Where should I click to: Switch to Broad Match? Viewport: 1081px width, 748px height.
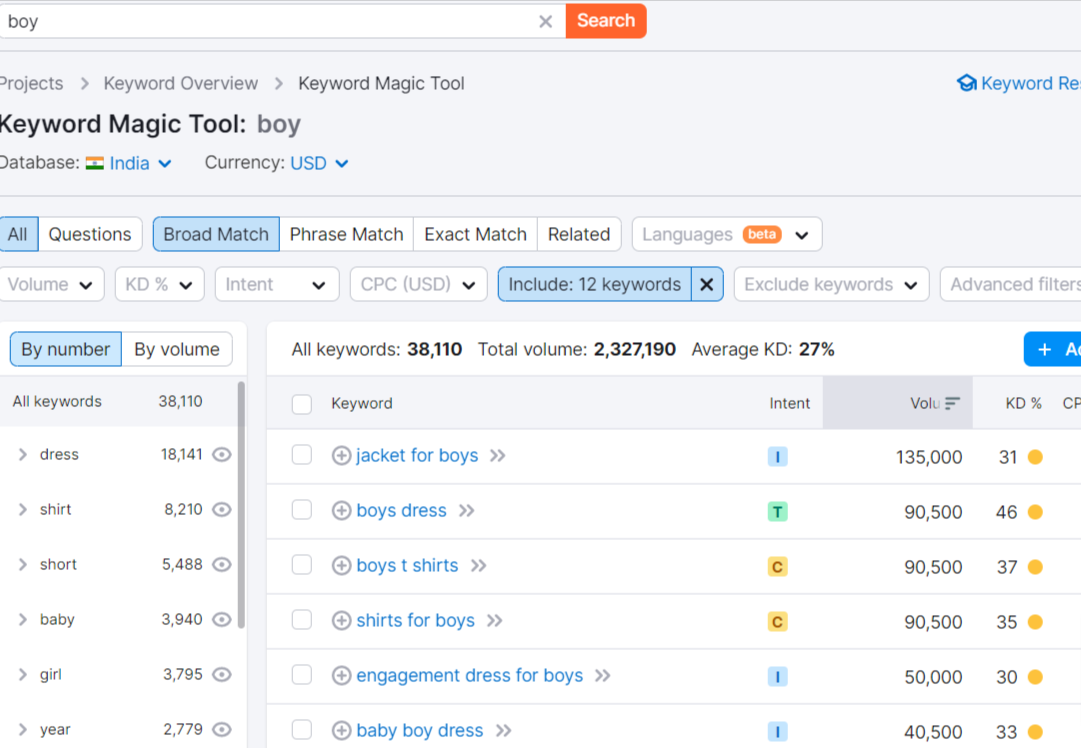pyautogui.click(x=216, y=234)
